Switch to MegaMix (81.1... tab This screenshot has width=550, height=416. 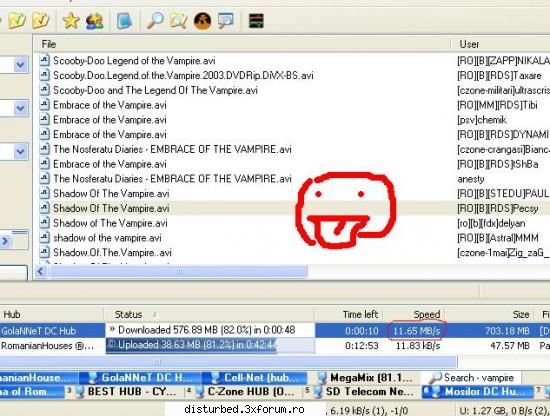point(365,378)
